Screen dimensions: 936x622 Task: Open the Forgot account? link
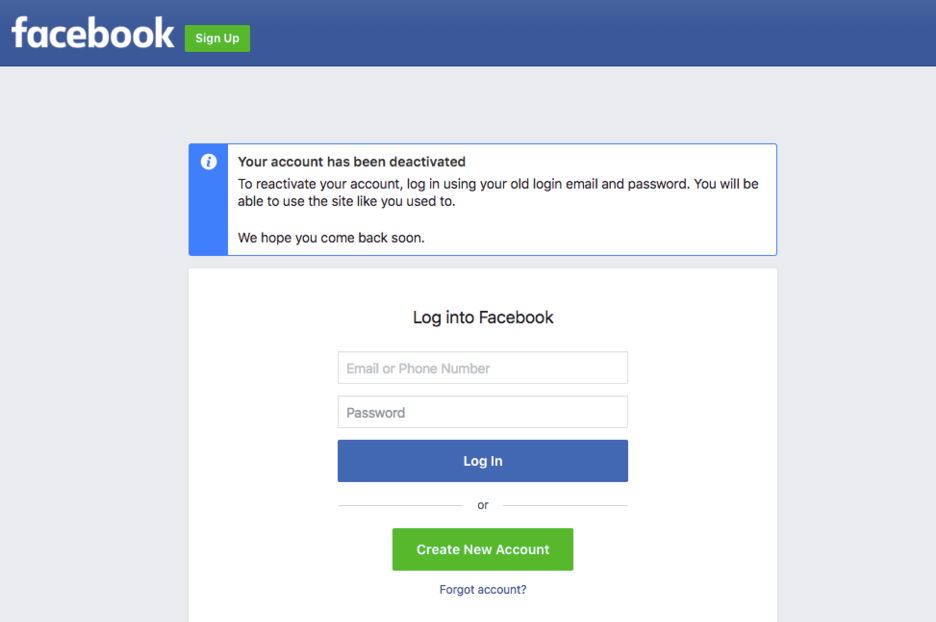482,590
